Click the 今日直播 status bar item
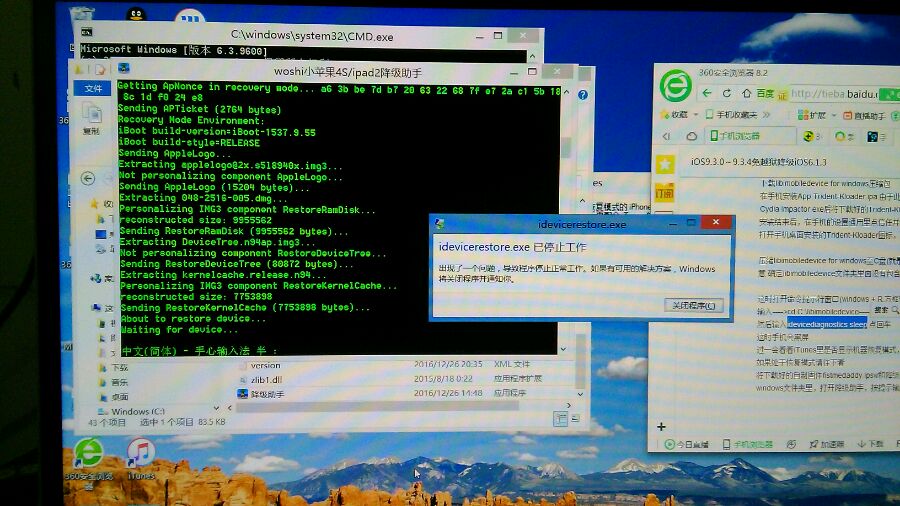 coord(686,444)
